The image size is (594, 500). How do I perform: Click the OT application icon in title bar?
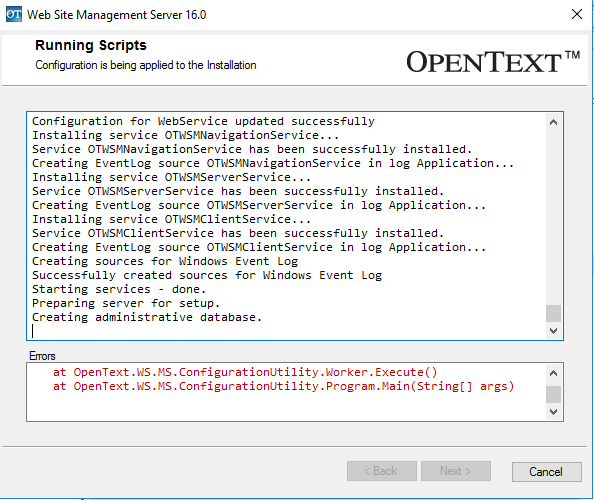(14, 15)
